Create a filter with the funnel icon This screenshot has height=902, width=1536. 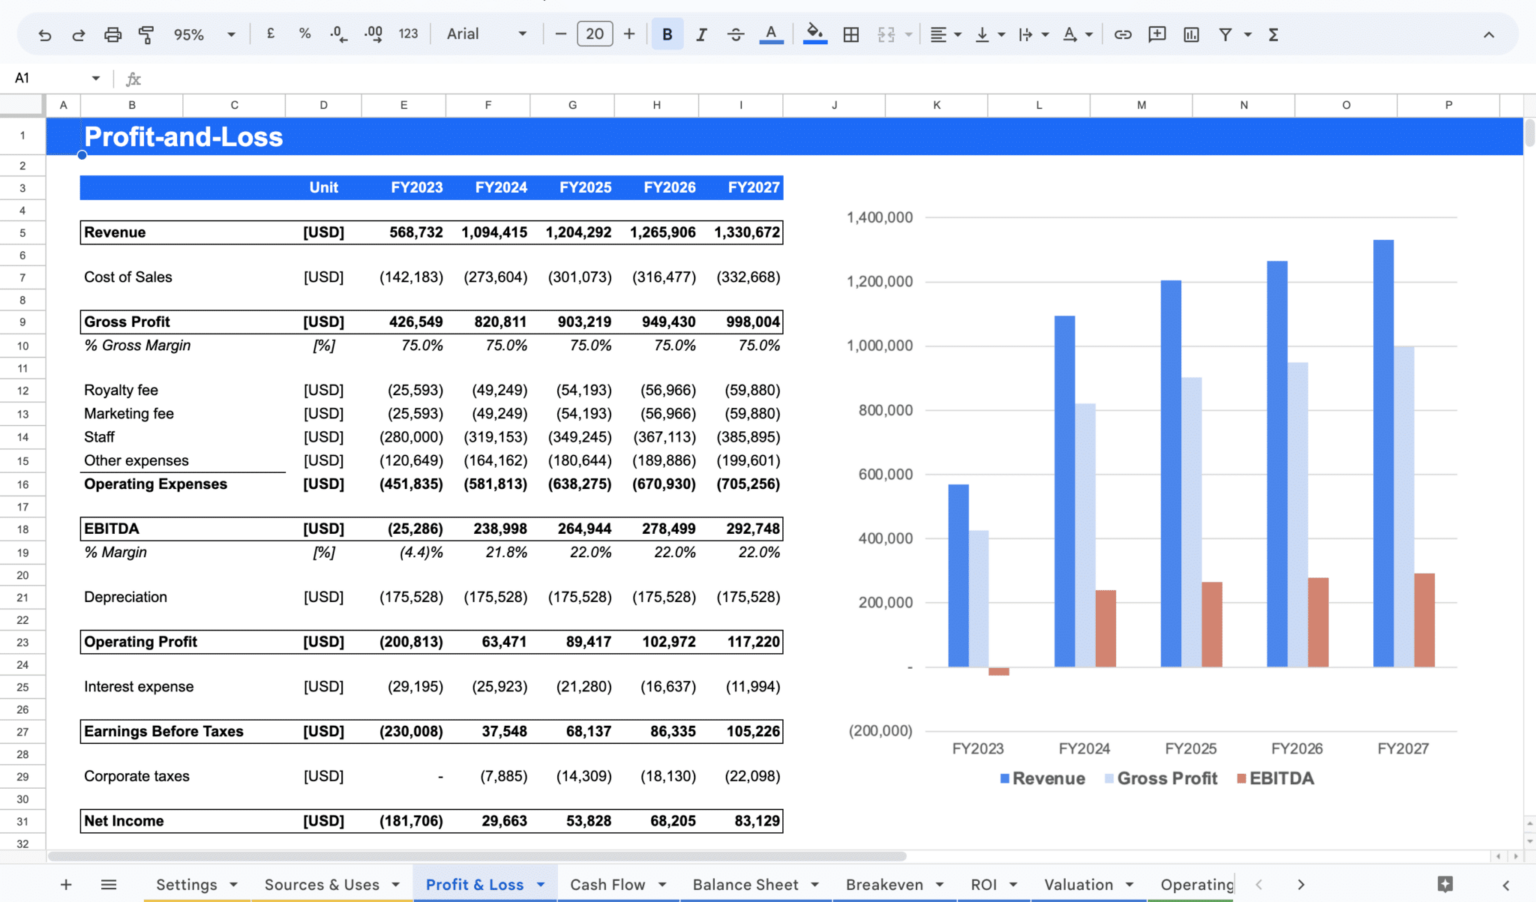click(1226, 33)
